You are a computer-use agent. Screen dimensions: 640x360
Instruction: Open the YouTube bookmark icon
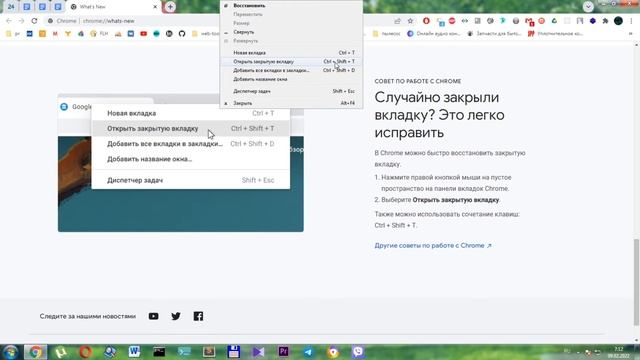pyautogui.click(x=143, y=34)
